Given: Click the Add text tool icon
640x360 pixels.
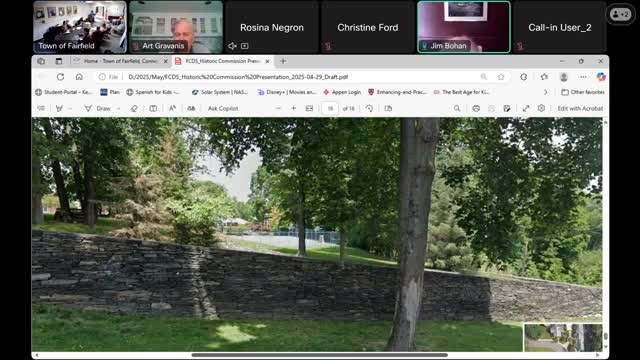Looking at the screenshot, I should pyautogui.click(x=153, y=108).
